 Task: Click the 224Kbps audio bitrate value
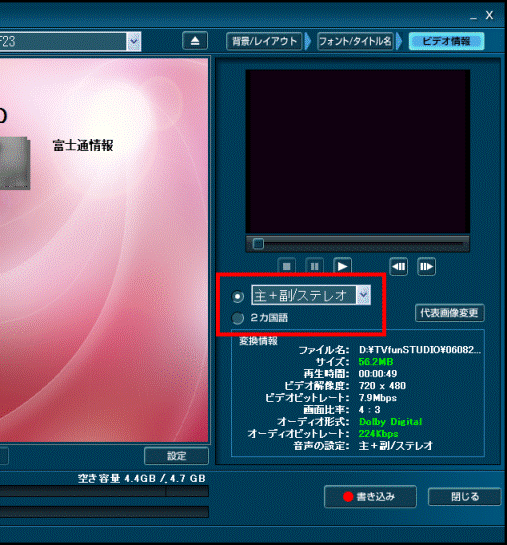tap(378, 434)
